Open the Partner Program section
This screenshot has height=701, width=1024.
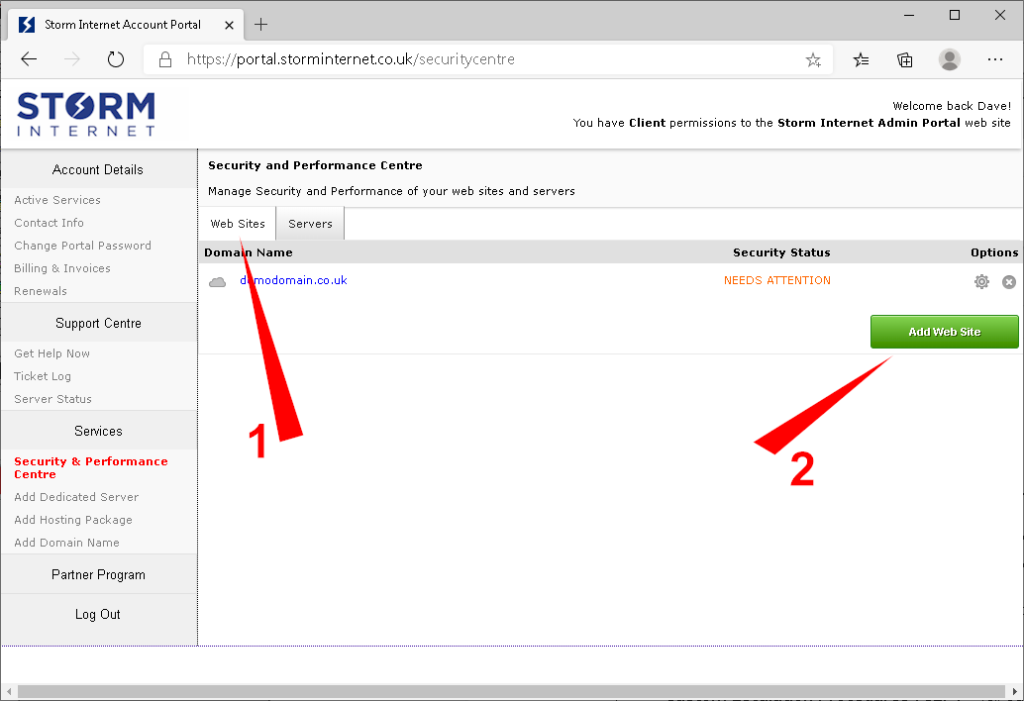pyautogui.click(x=98, y=575)
